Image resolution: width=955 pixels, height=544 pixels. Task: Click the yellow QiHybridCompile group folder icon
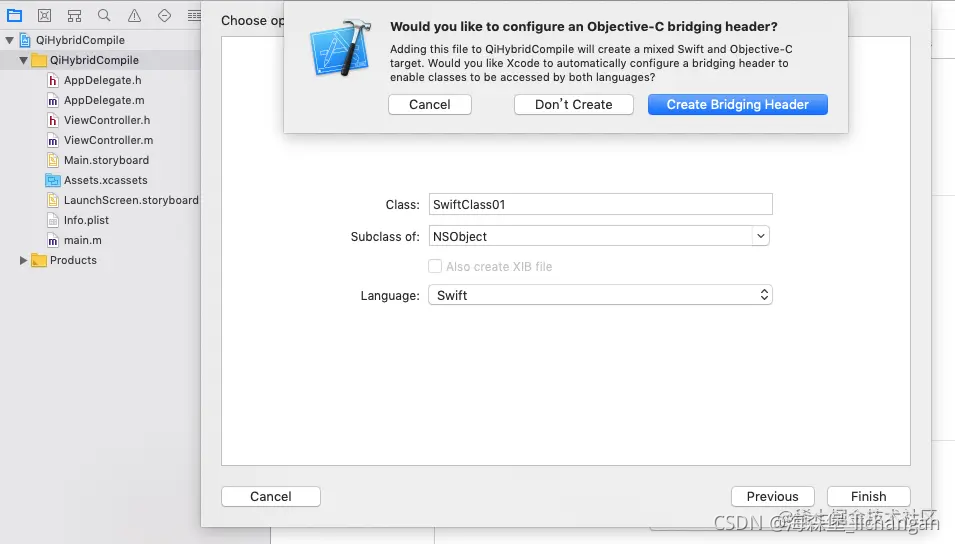coord(39,60)
